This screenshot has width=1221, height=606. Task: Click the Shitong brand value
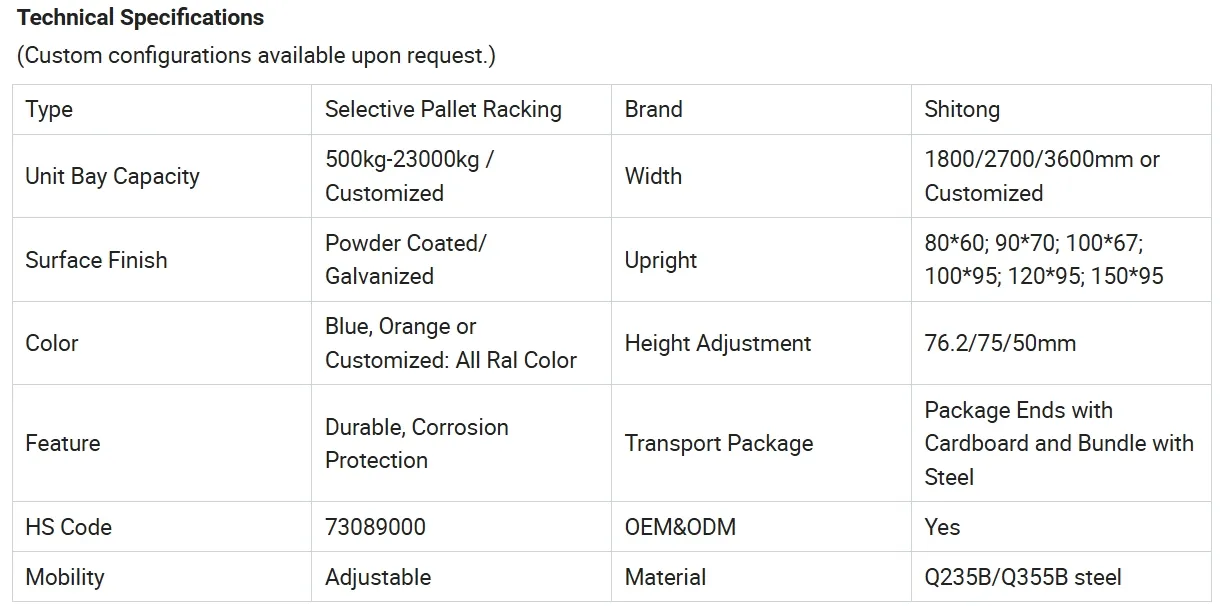(x=962, y=109)
